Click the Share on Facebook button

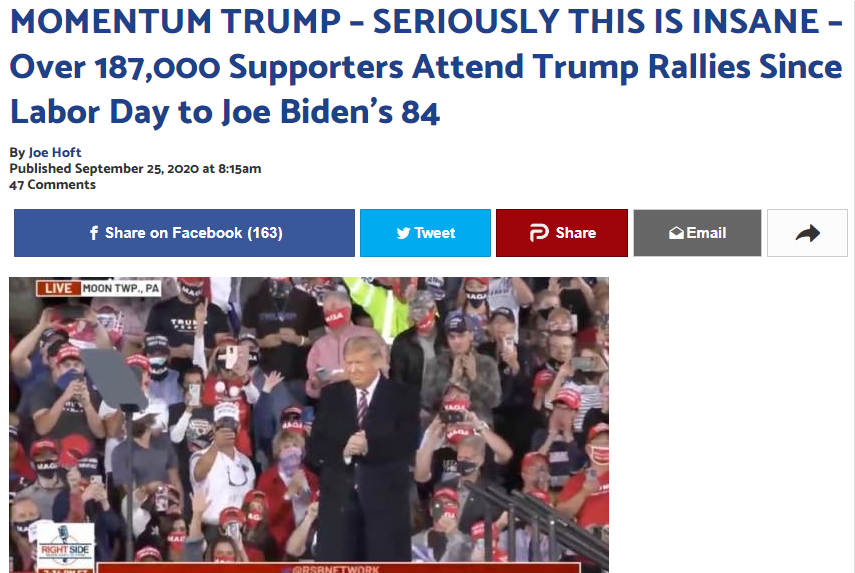pyautogui.click(x=184, y=233)
